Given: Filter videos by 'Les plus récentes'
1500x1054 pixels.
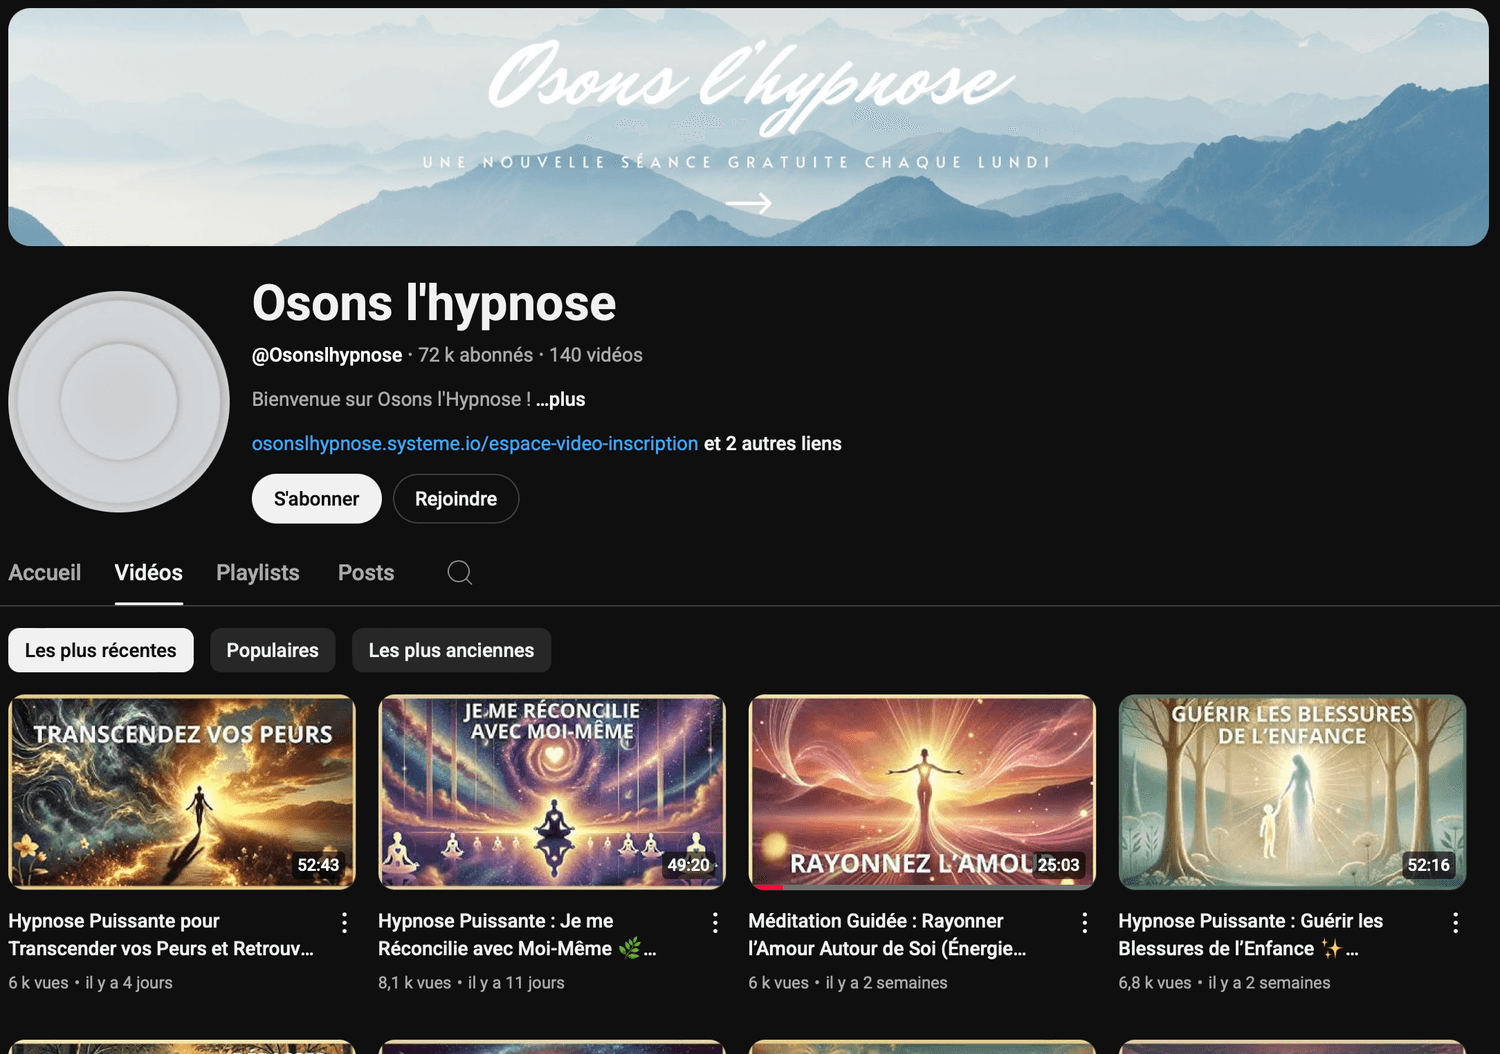Looking at the screenshot, I should pos(101,650).
